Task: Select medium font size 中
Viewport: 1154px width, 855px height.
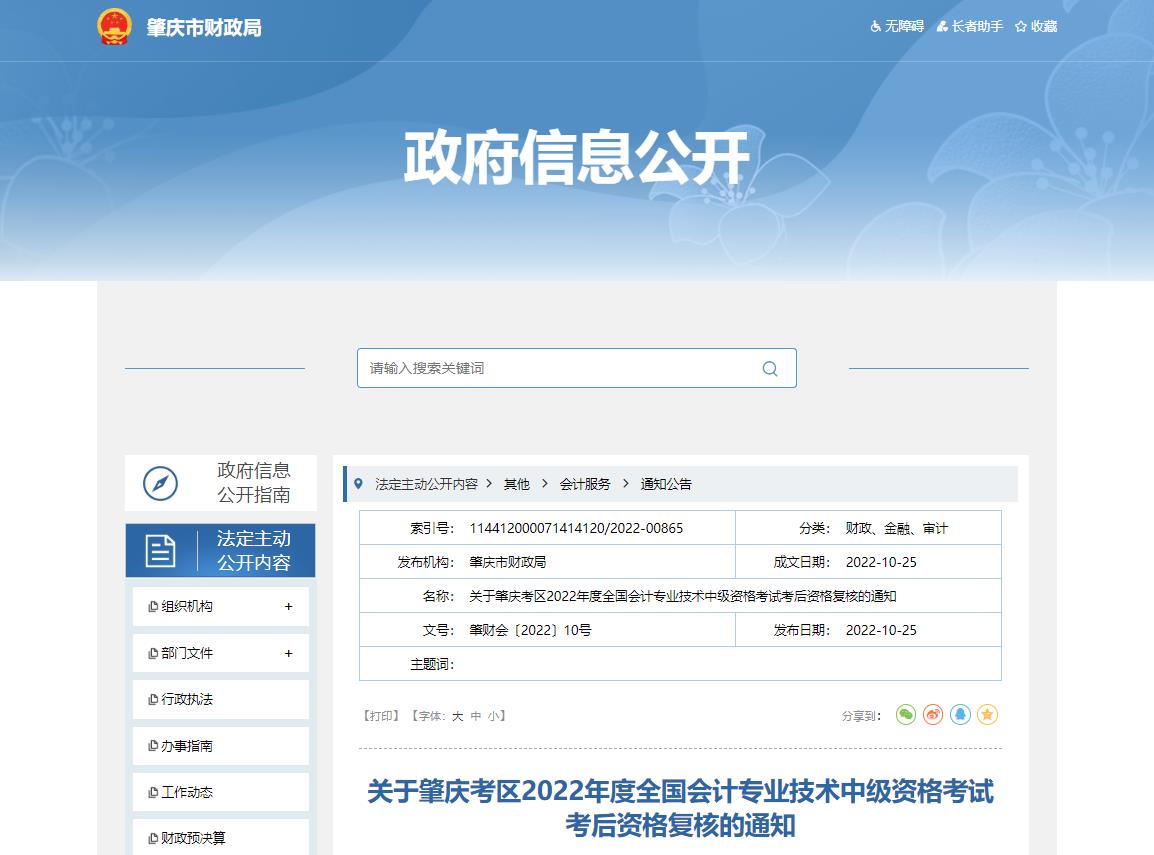Action: pos(476,715)
